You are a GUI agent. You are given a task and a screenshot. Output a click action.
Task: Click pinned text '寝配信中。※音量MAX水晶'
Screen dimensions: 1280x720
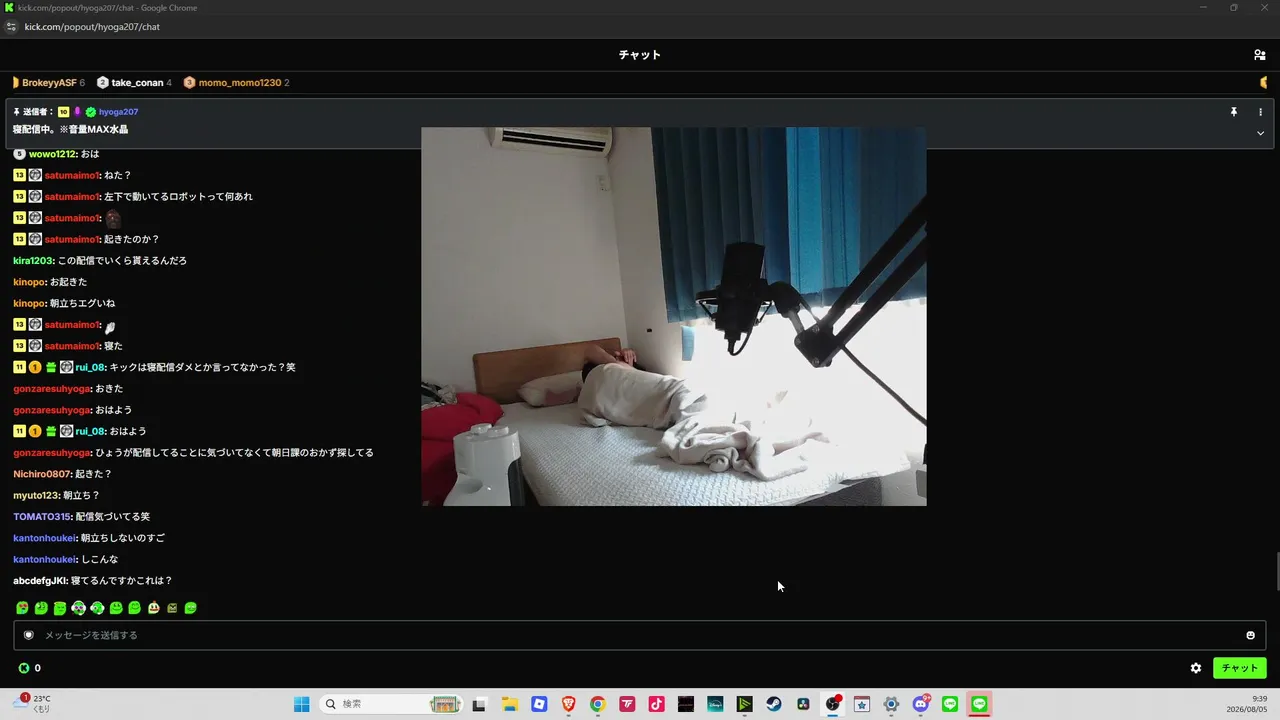coord(70,130)
